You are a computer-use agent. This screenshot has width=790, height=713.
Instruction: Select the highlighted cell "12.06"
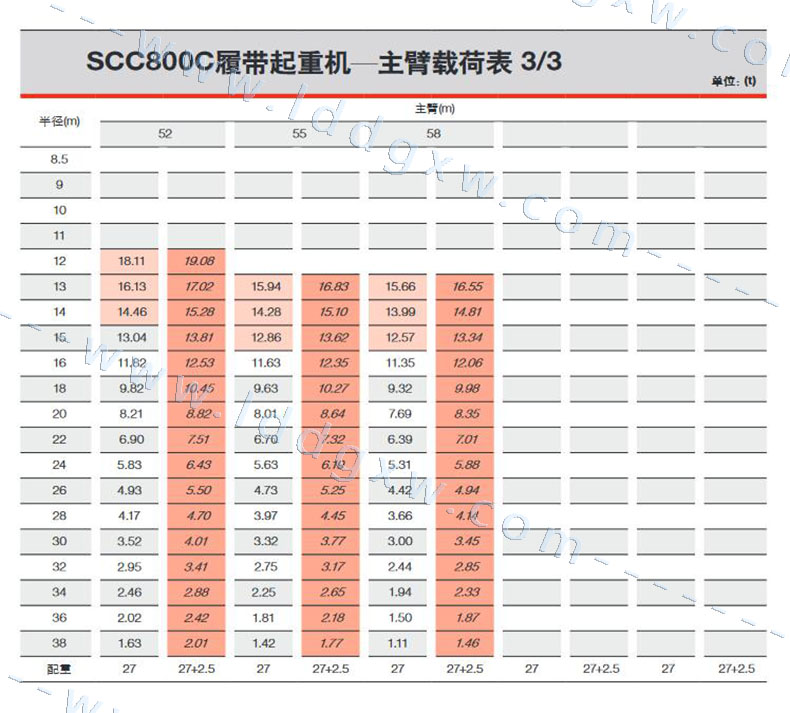[467, 363]
